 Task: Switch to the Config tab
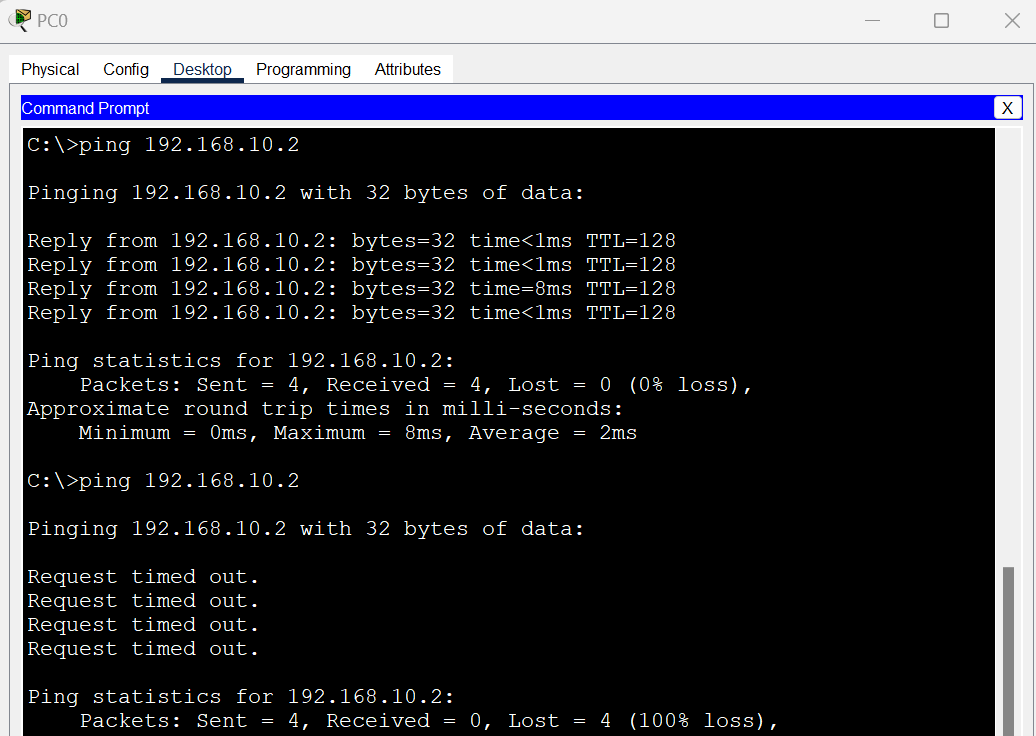click(x=126, y=69)
